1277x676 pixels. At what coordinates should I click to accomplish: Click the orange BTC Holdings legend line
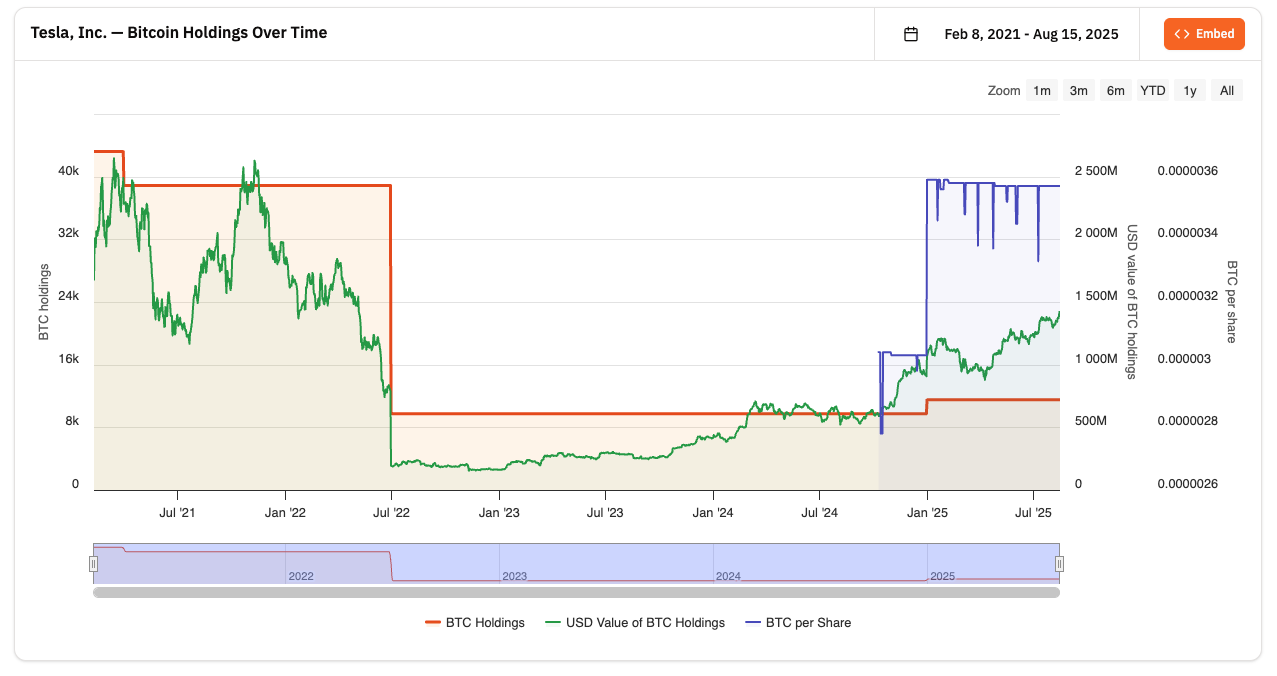(x=433, y=623)
